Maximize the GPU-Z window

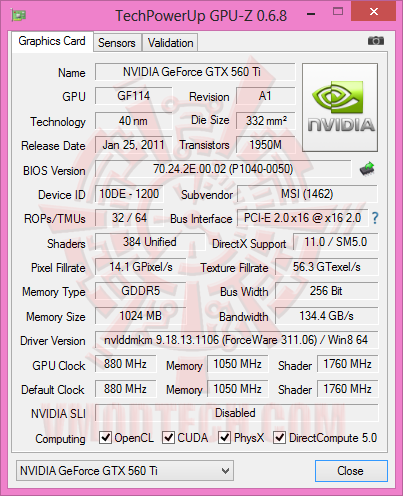coord(338,12)
